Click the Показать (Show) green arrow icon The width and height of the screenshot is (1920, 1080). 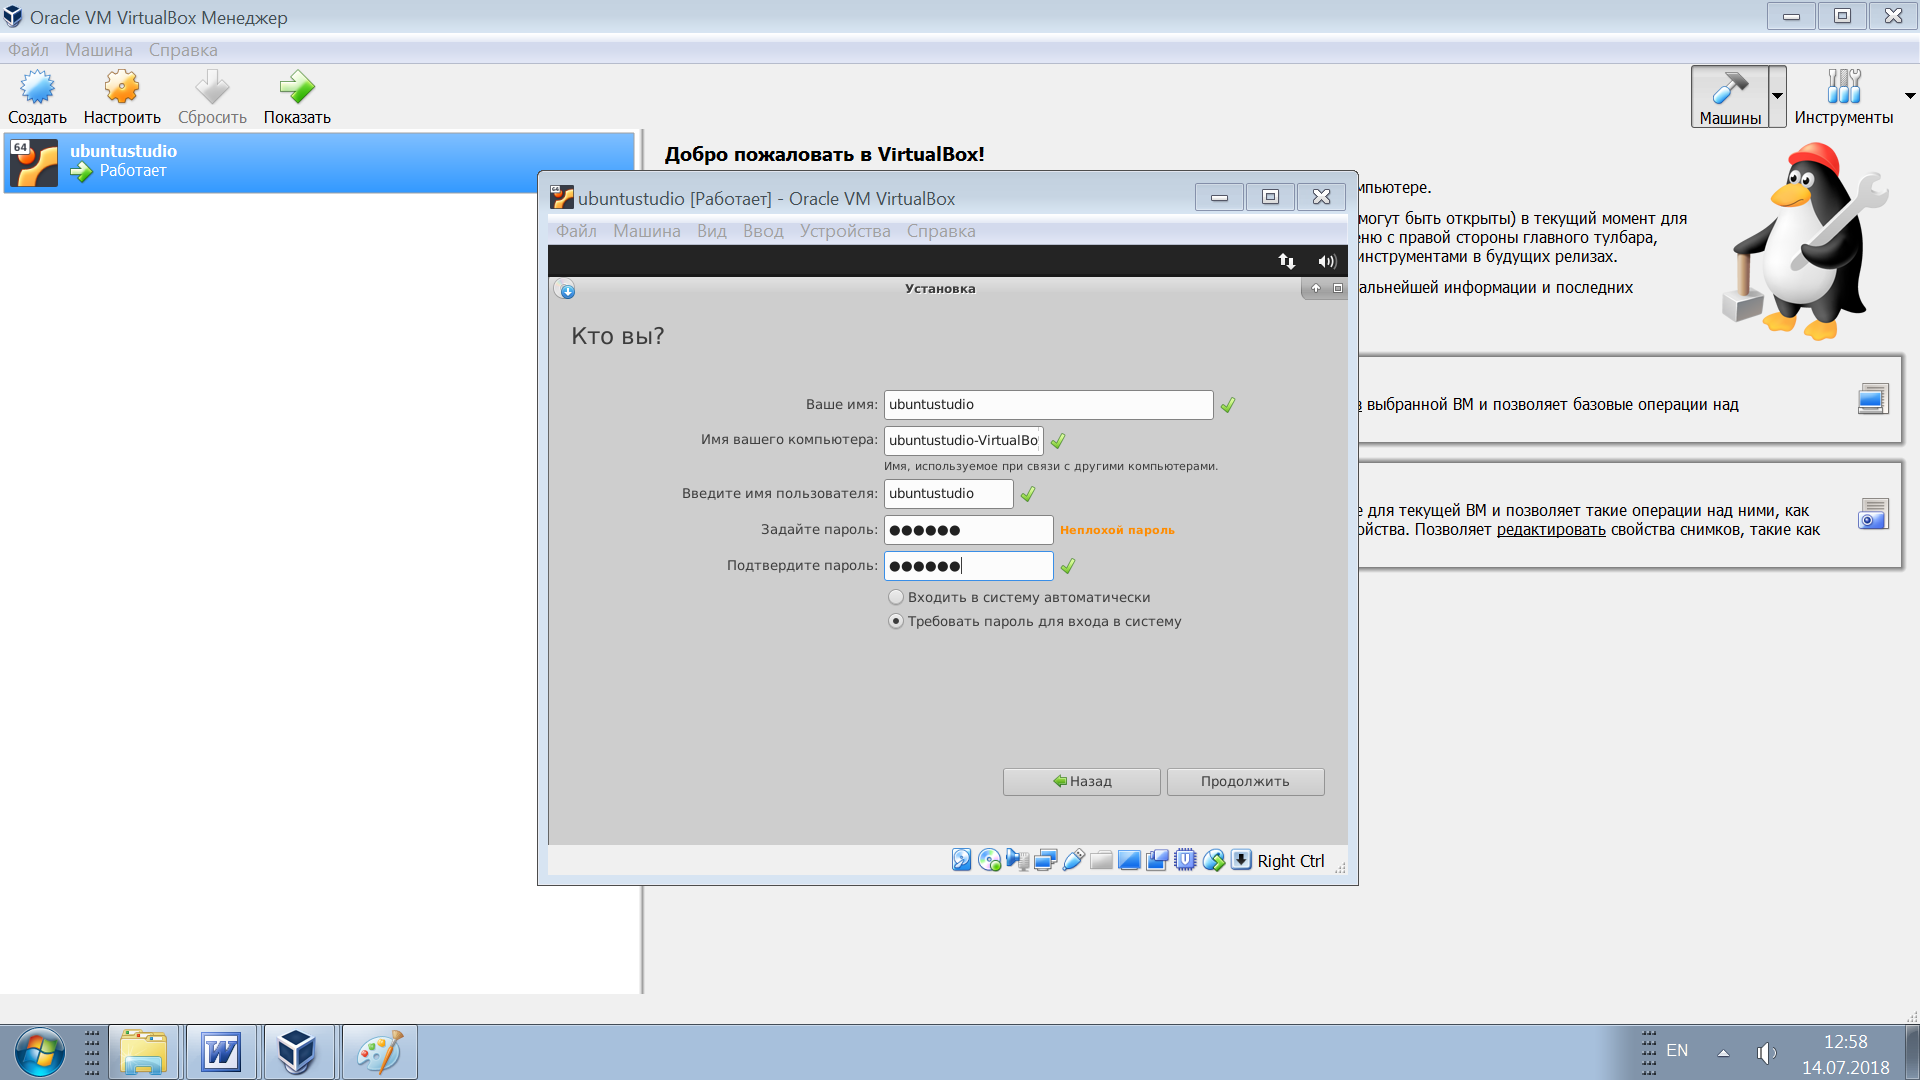(x=297, y=97)
